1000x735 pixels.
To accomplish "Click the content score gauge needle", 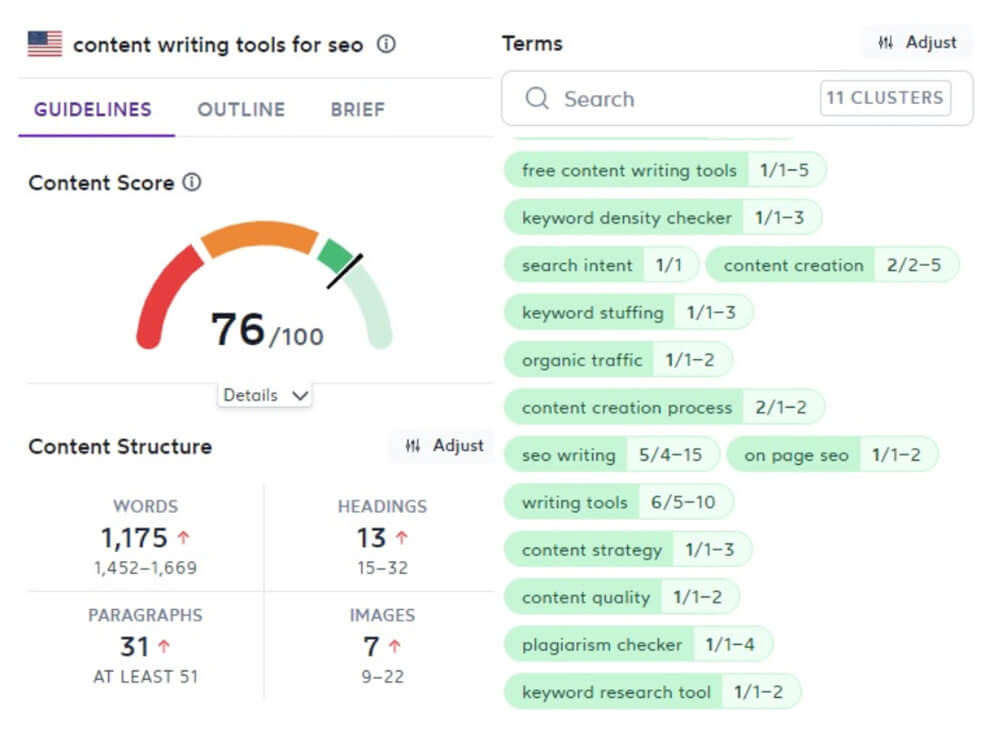I will click(x=344, y=271).
